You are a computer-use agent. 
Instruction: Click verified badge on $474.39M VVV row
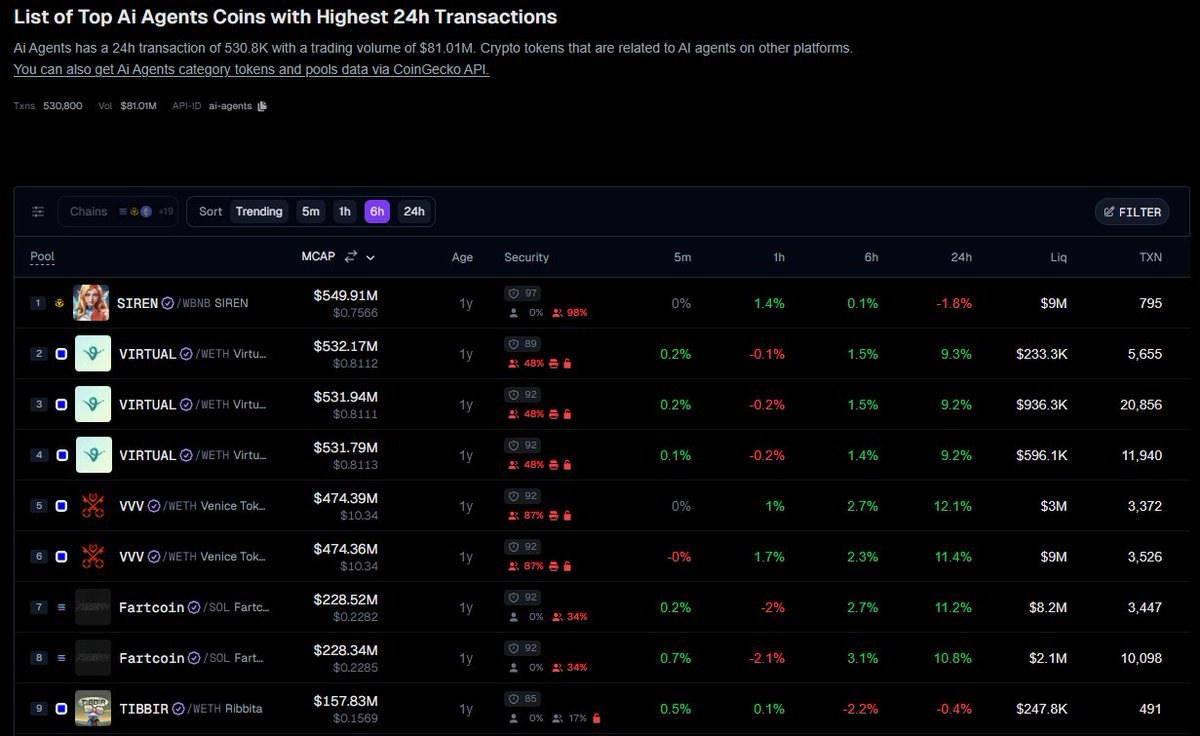pyautogui.click(x=154, y=506)
